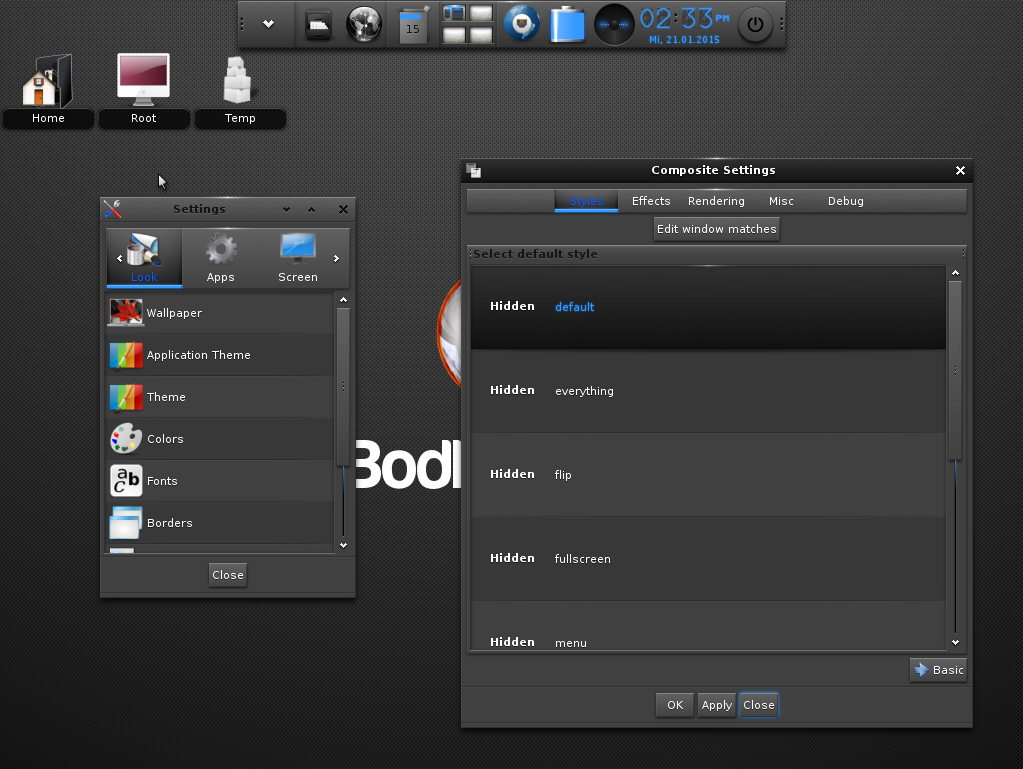The image size is (1023, 769).
Task: Click the shelf dropdown arrow launcher
Action: pos(268,24)
